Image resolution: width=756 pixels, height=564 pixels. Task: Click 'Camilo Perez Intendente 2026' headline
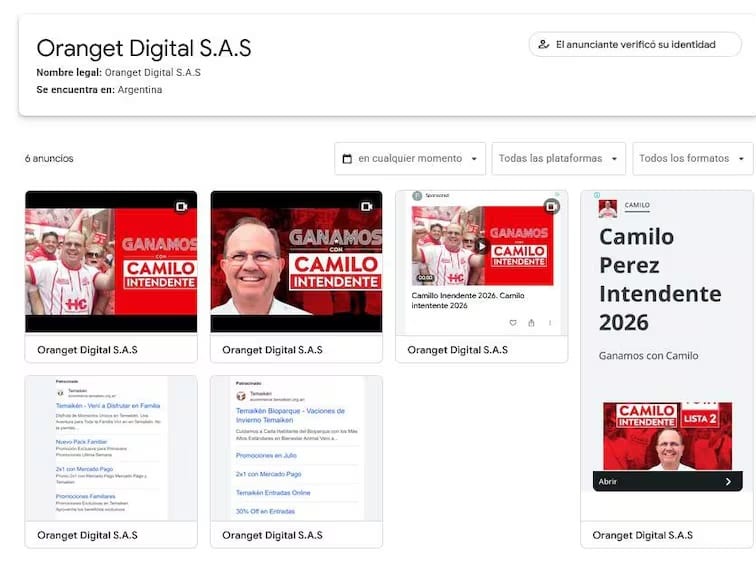point(660,280)
